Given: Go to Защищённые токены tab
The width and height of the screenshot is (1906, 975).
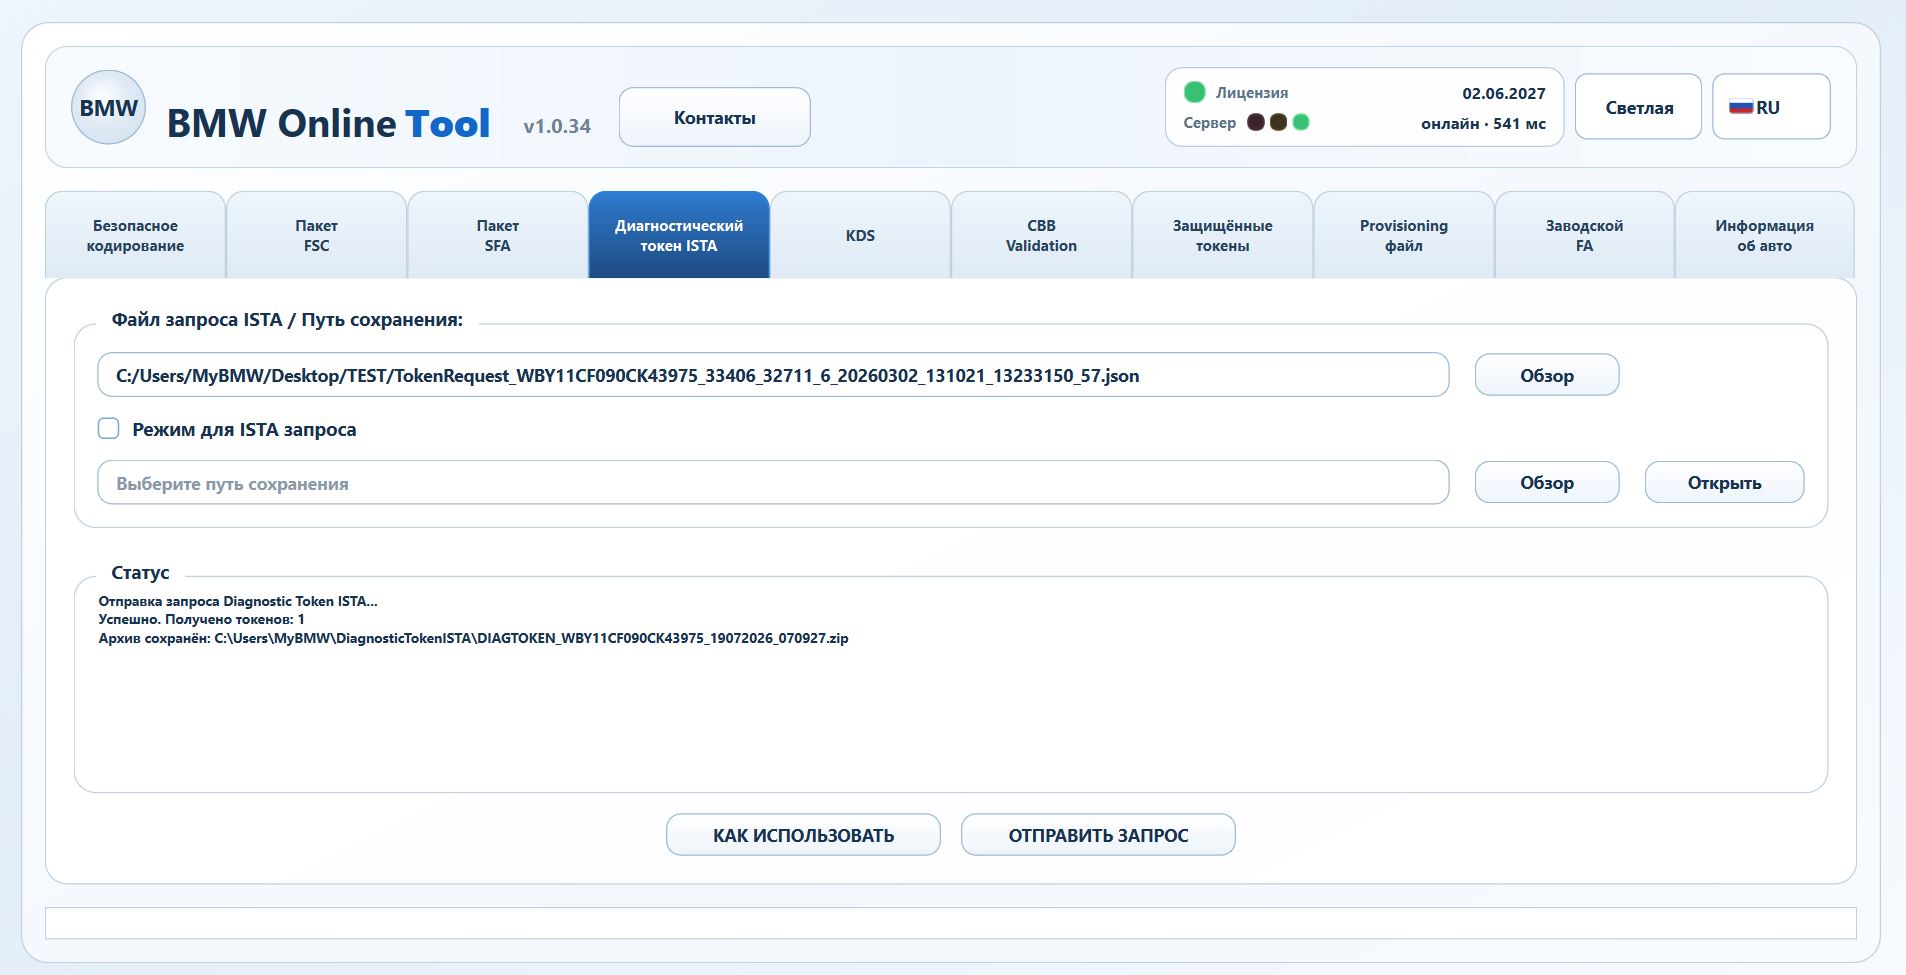Looking at the screenshot, I should pyautogui.click(x=1222, y=236).
